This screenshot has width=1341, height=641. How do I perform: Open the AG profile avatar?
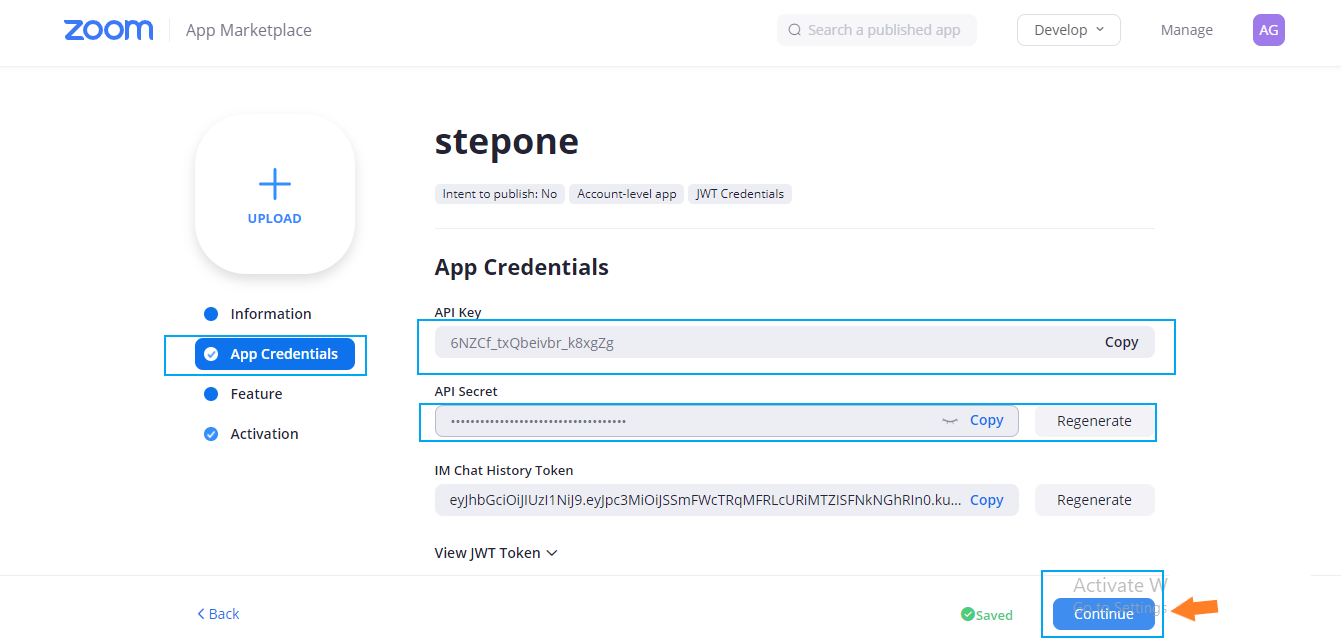(x=1269, y=30)
